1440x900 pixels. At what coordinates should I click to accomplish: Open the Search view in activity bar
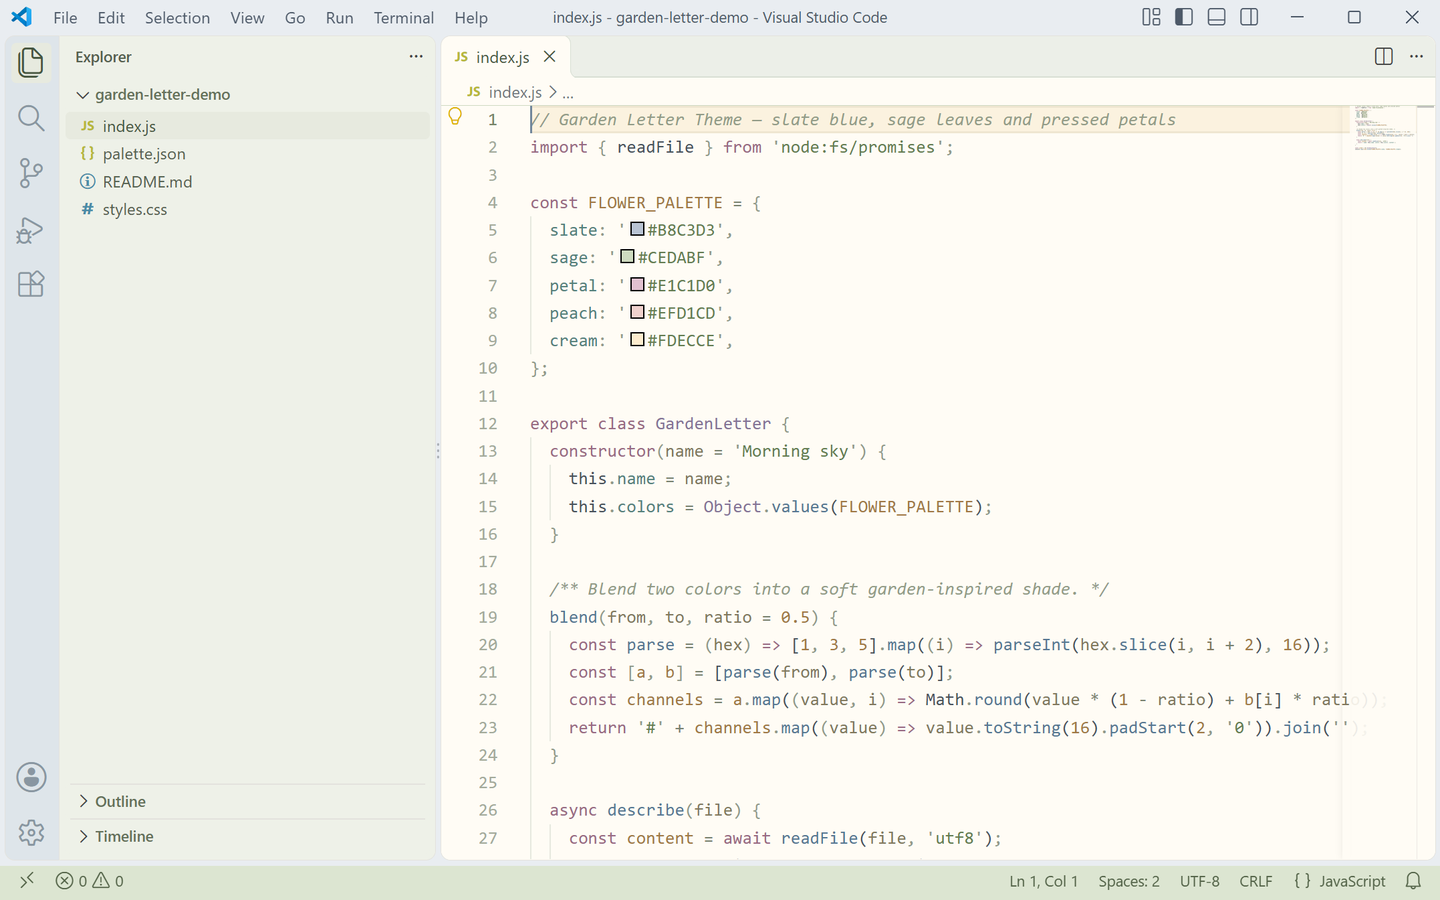pos(31,118)
